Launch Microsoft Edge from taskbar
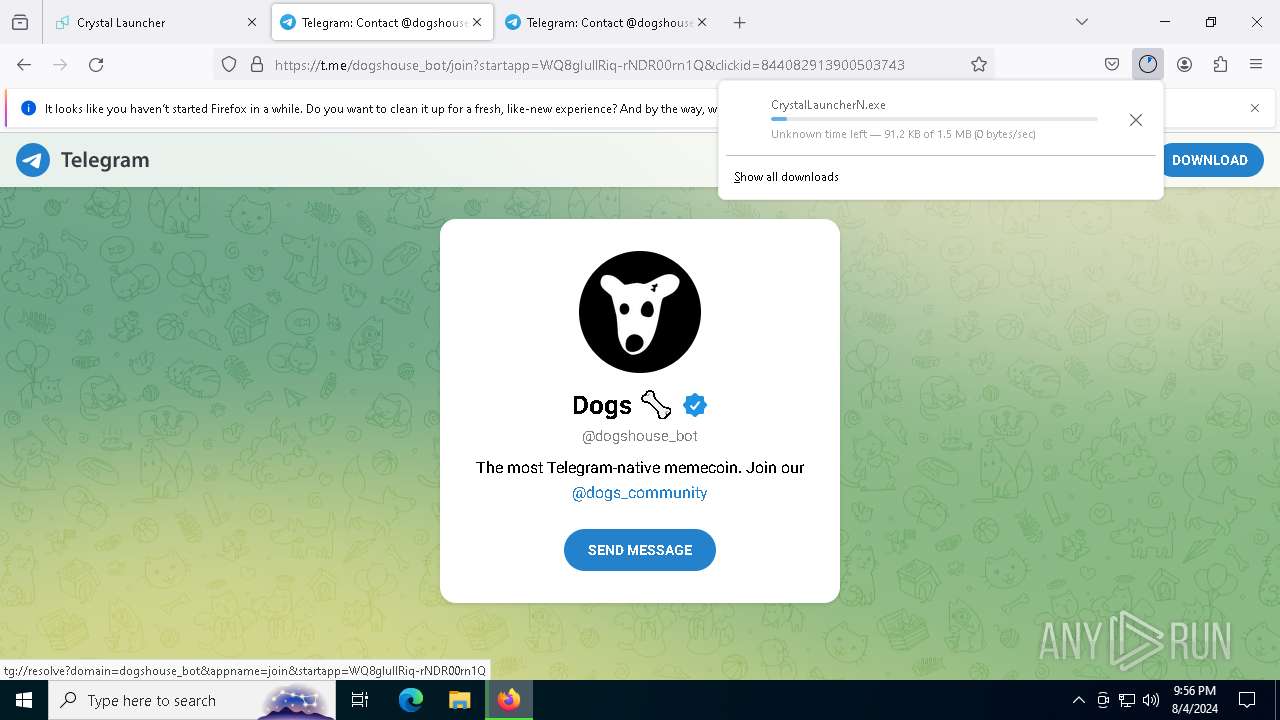Screen dimensions: 1280x720 [x=411, y=700]
